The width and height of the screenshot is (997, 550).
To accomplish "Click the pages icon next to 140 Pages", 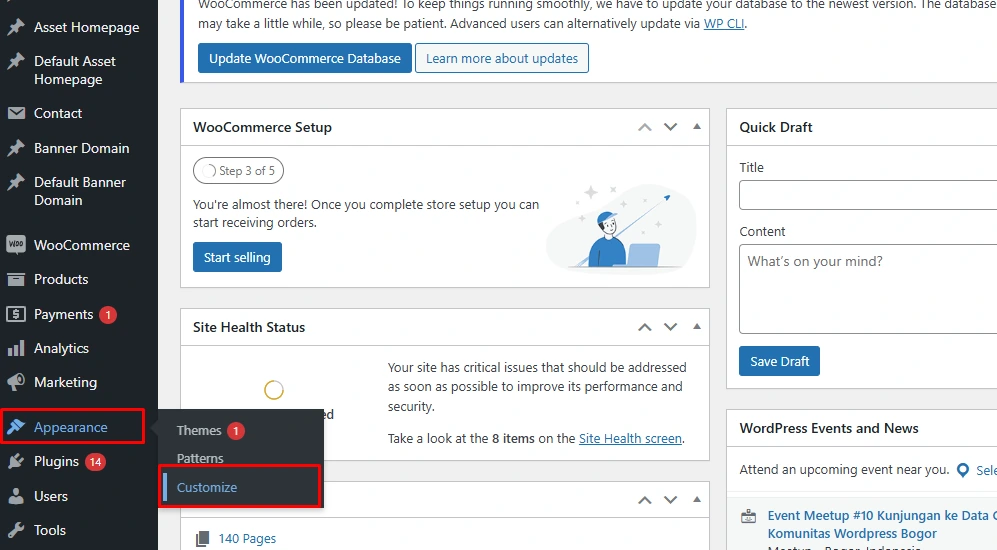I will [x=202, y=539].
